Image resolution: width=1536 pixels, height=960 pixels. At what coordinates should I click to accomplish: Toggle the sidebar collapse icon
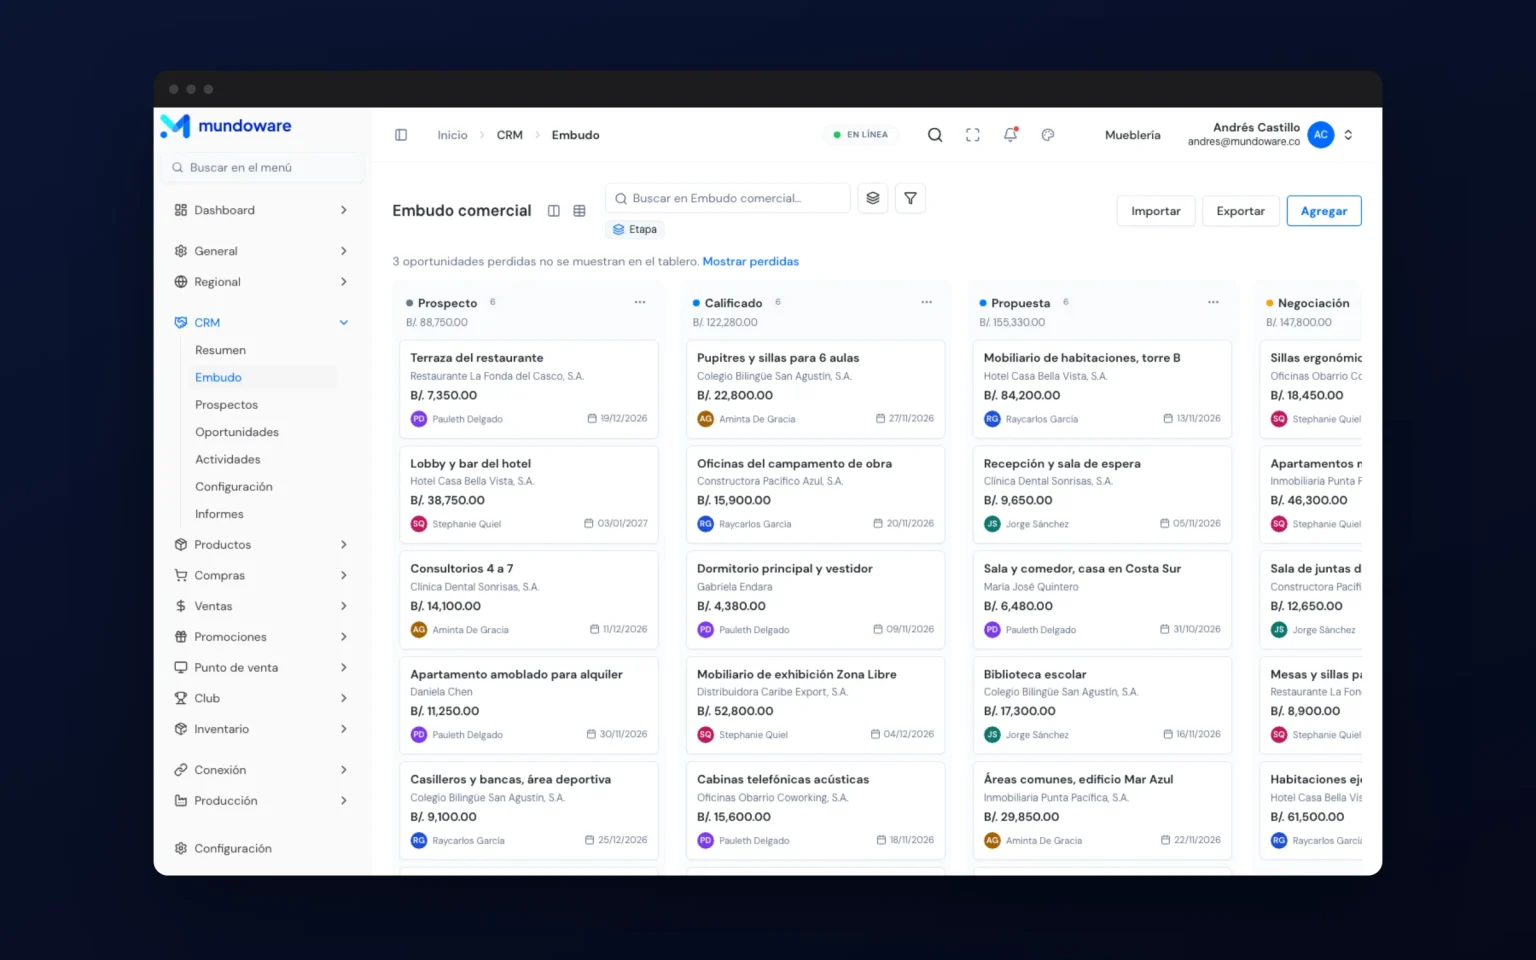click(x=401, y=135)
